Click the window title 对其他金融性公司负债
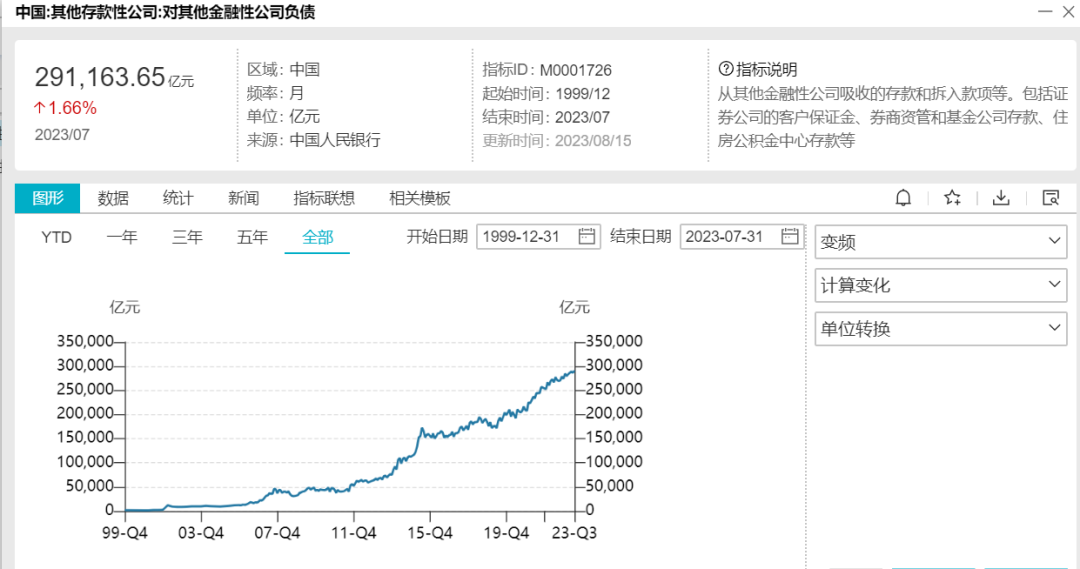Image resolution: width=1080 pixels, height=569 pixels. coord(238,12)
